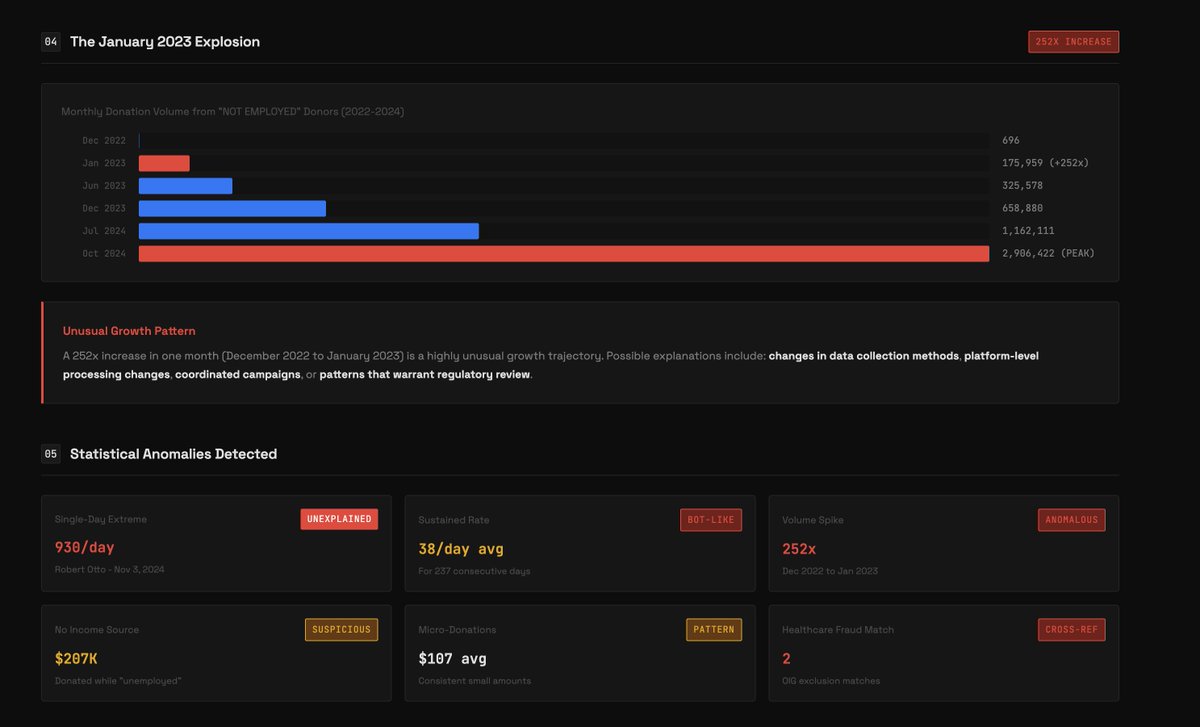Click the red Jan 2023 bar
The width and height of the screenshot is (1200, 727).
click(164, 163)
